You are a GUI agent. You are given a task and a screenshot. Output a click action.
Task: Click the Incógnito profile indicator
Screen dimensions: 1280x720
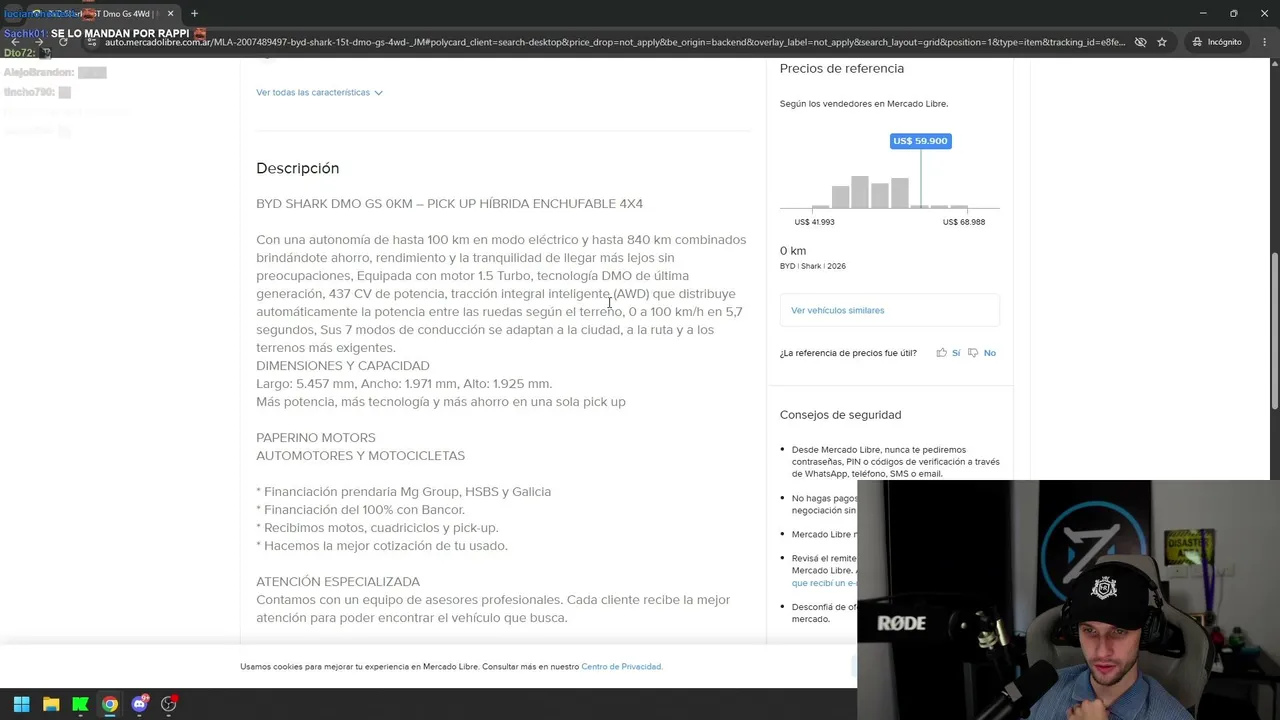(x=1216, y=42)
